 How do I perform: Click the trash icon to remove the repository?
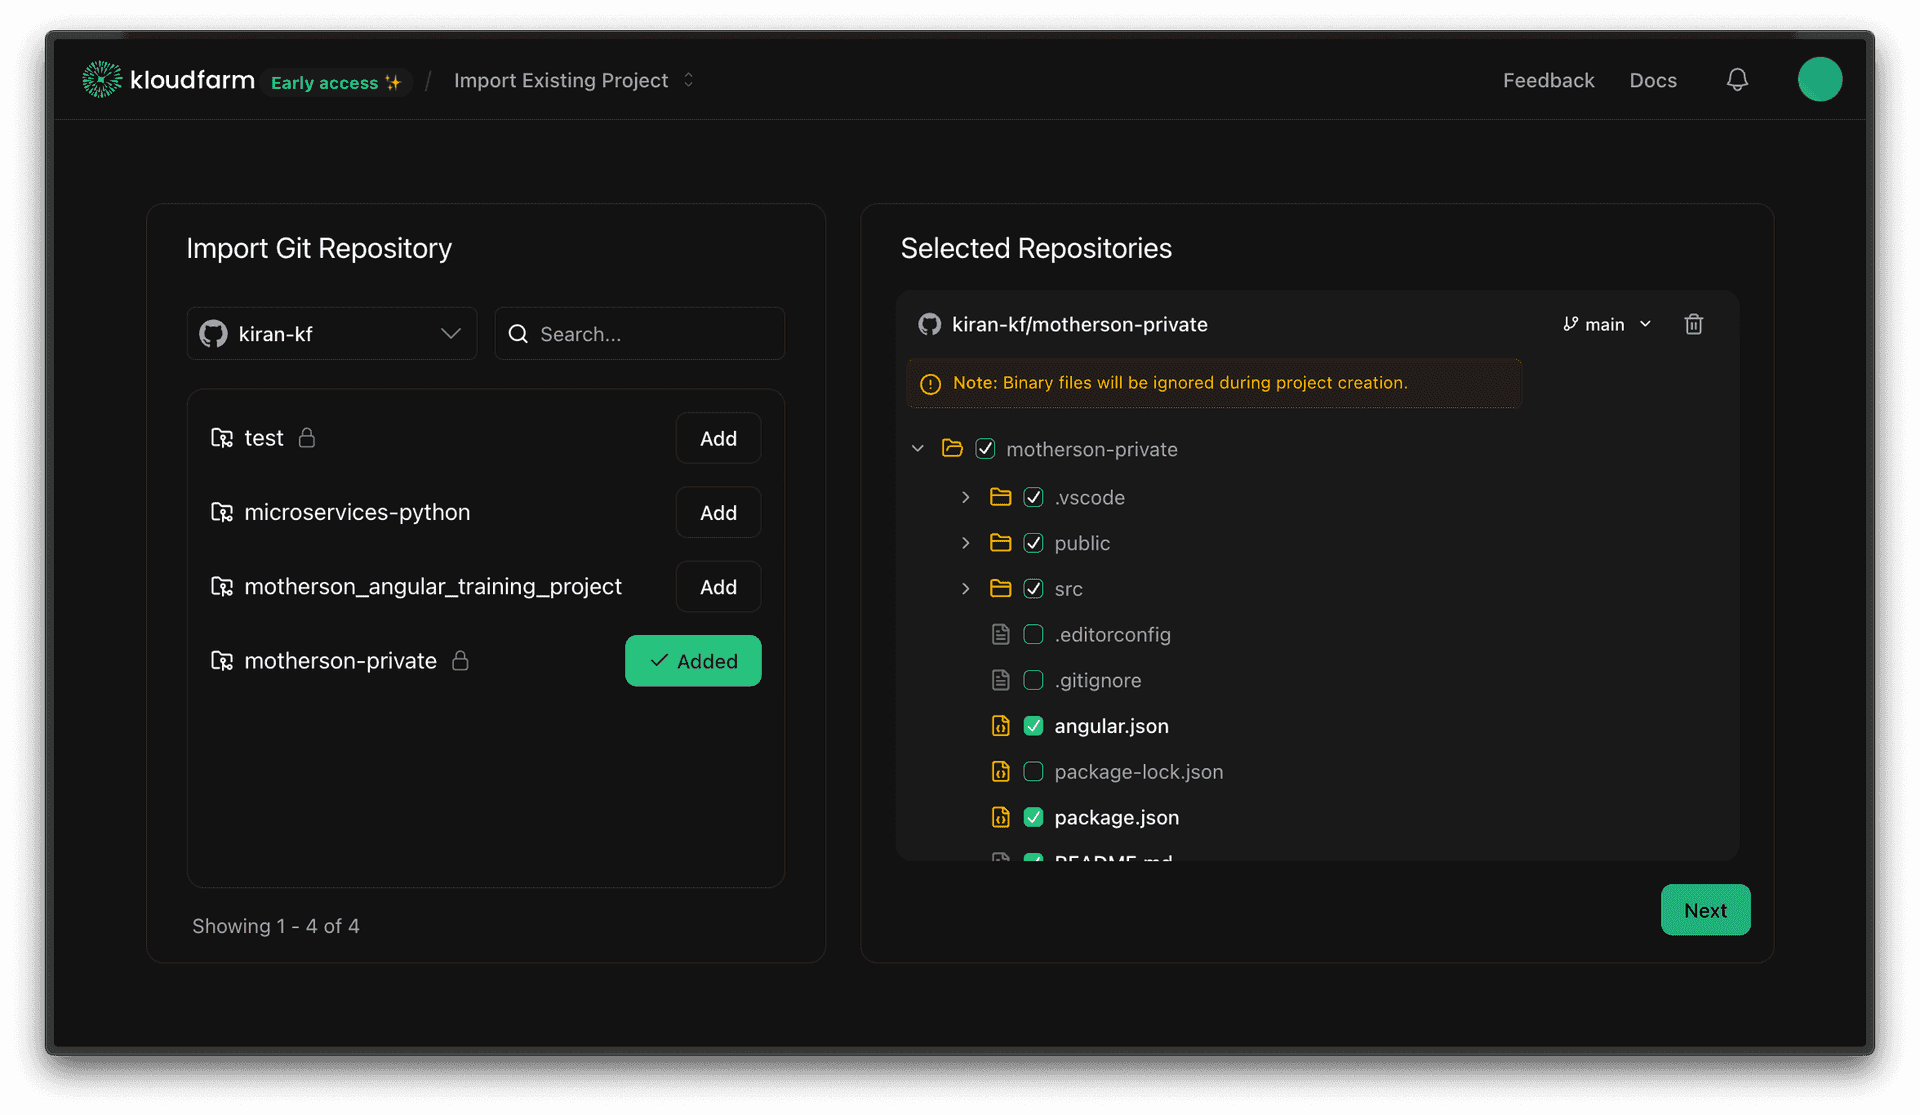[1694, 323]
